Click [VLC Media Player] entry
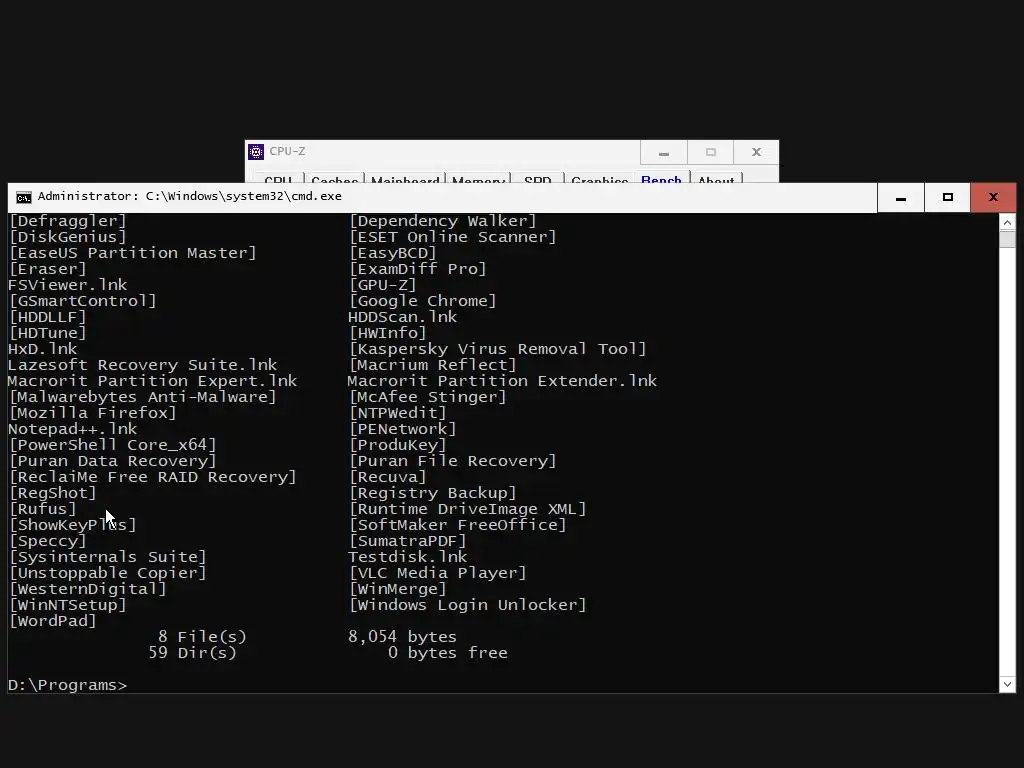The height and width of the screenshot is (768, 1024). click(438, 573)
